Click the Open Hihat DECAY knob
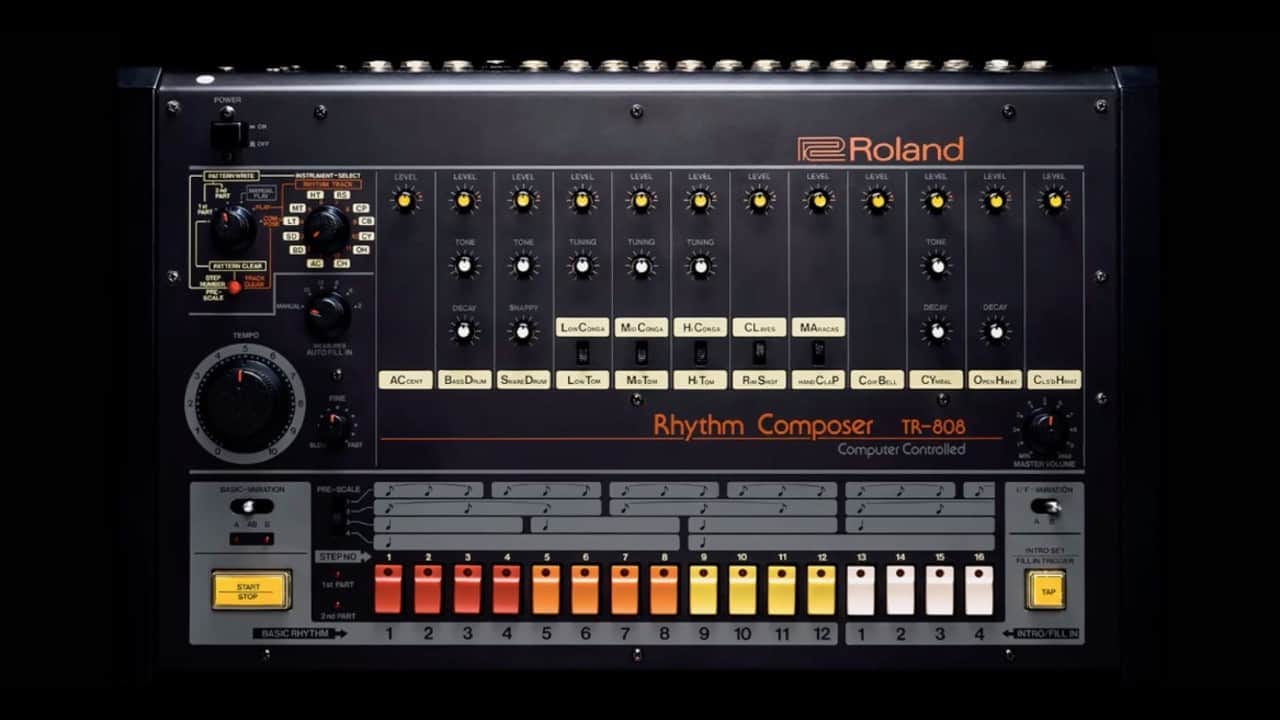Image resolution: width=1280 pixels, height=720 pixels. click(x=995, y=331)
